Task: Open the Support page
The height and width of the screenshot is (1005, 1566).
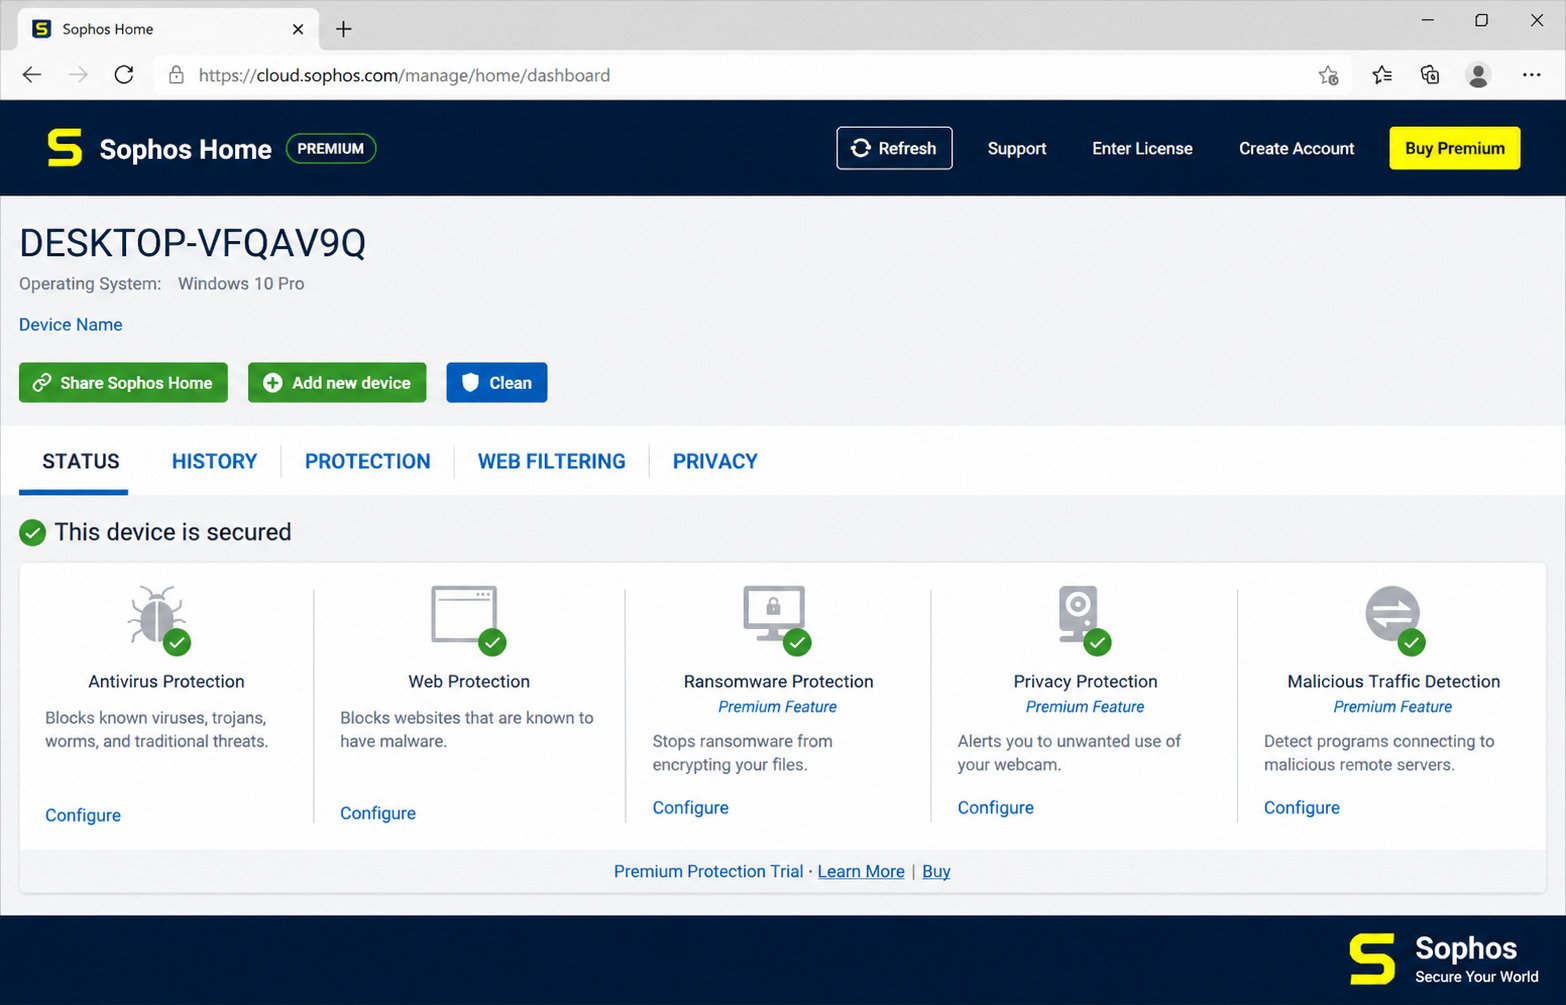Action: (1017, 148)
